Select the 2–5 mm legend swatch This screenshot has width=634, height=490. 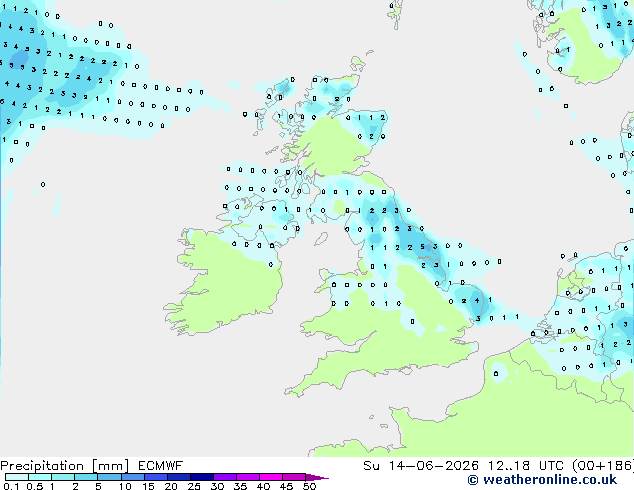(86, 477)
